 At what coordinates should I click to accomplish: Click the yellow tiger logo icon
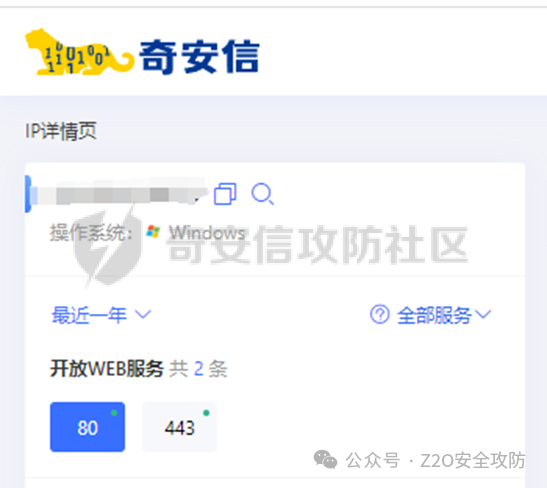point(80,52)
